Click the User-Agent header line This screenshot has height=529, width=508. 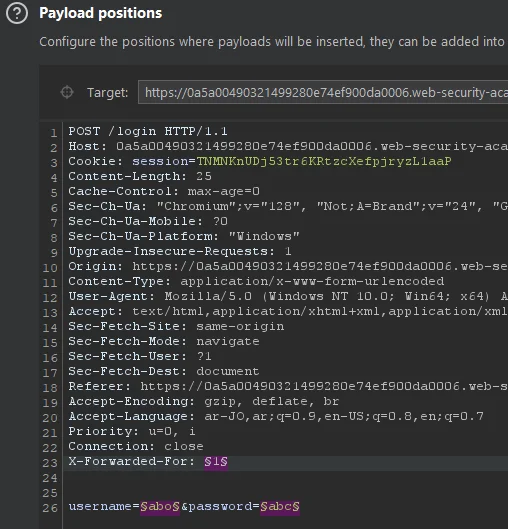(288, 296)
